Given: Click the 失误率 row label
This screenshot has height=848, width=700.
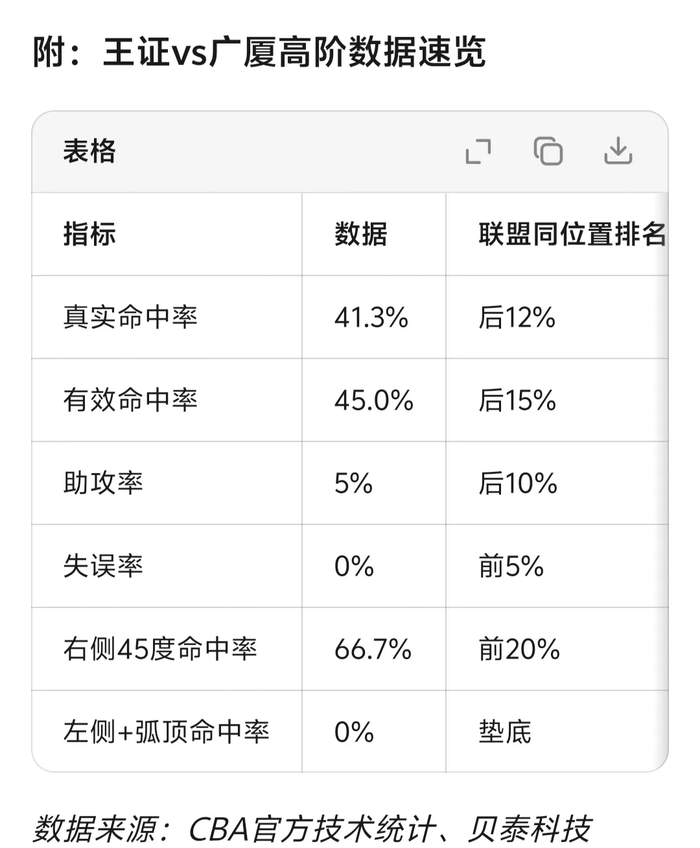Looking at the screenshot, I should pyautogui.click(x=103, y=566).
